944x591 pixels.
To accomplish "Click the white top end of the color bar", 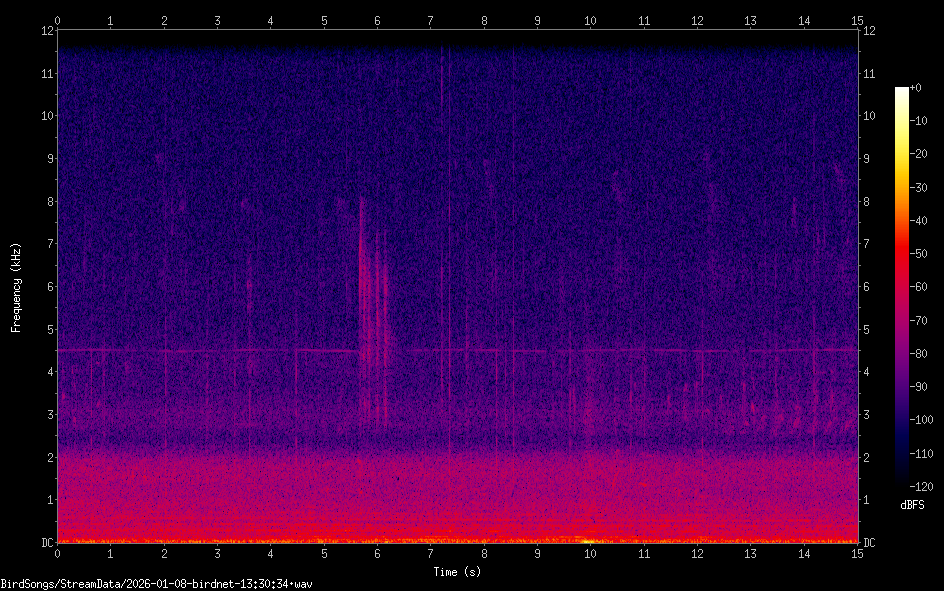I will click(902, 92).
